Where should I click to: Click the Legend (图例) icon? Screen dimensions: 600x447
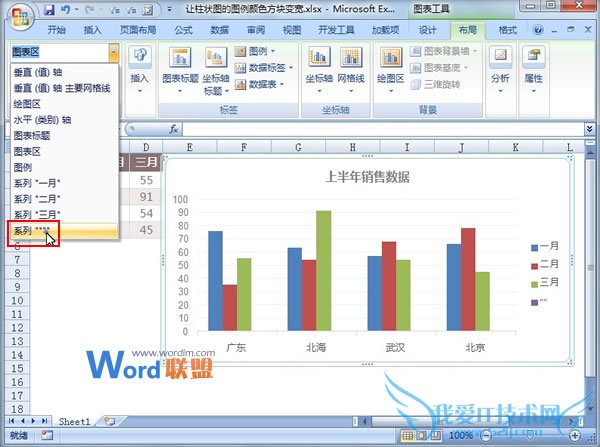pos(240,51)
